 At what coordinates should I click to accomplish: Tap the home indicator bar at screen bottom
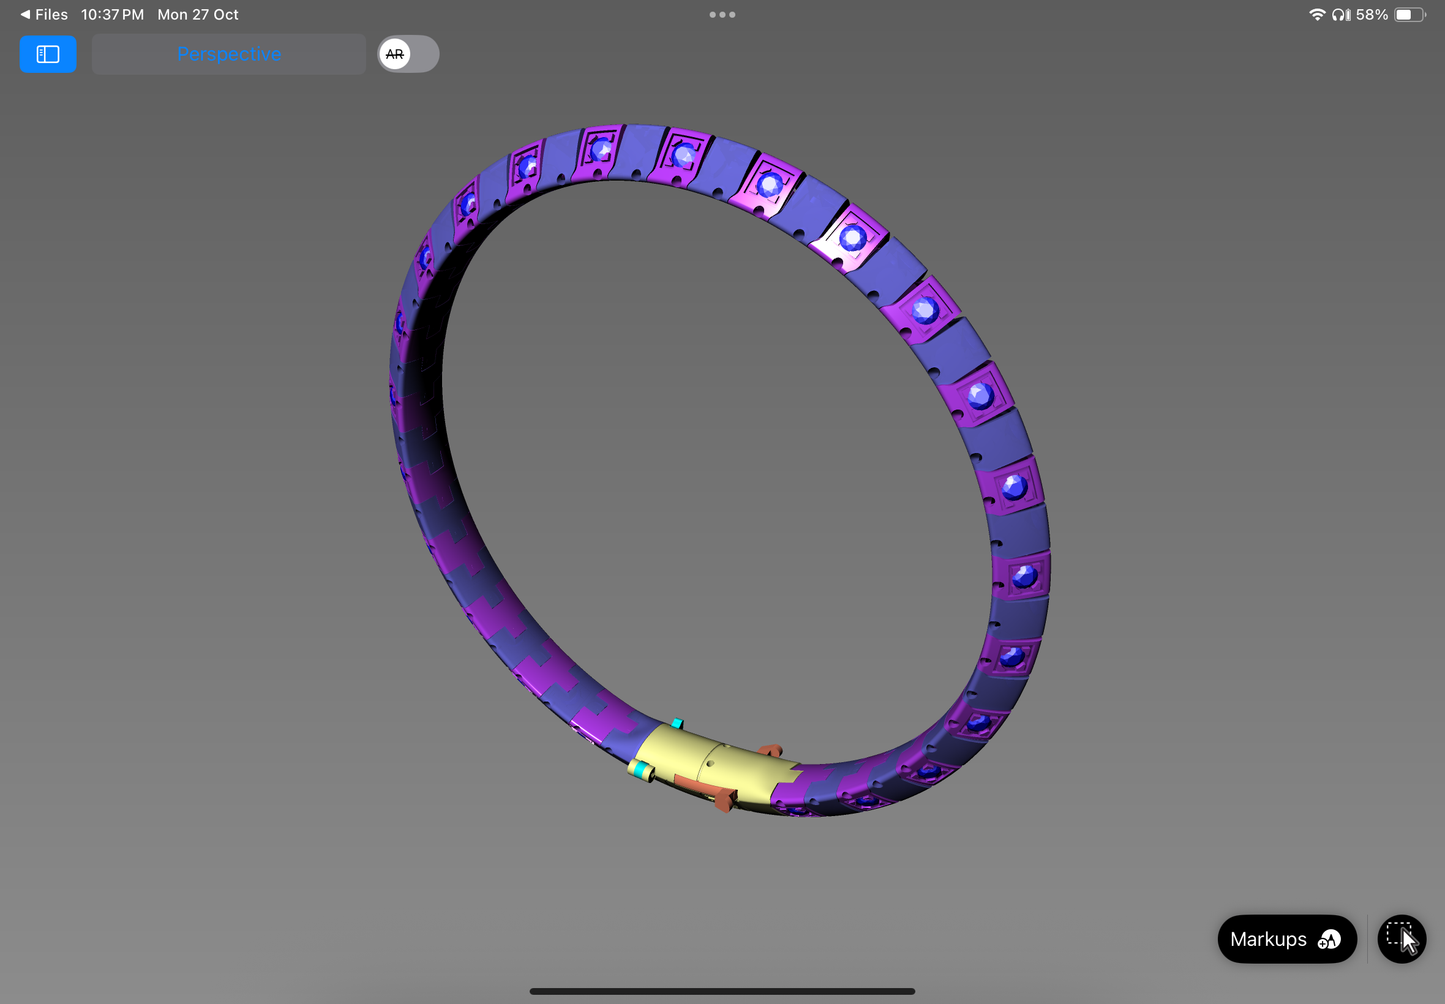(x=722, y=991)
